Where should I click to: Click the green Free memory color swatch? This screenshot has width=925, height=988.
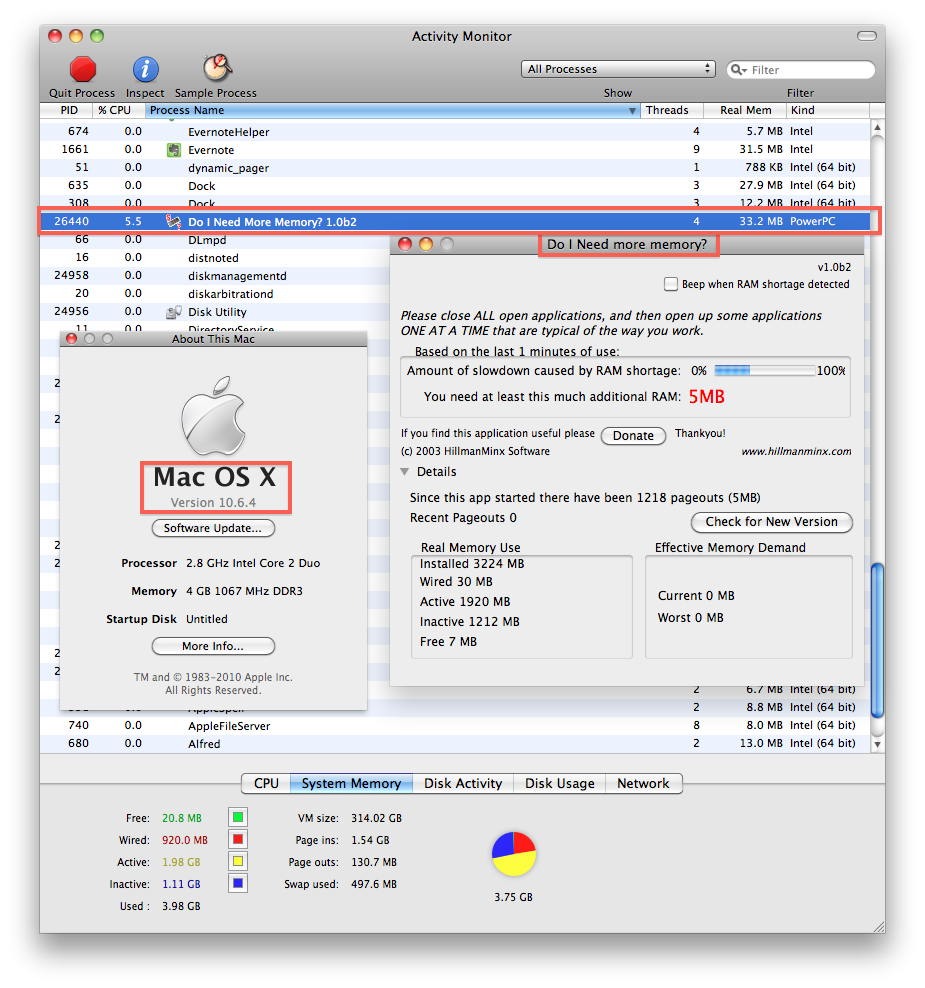[238, 817]
